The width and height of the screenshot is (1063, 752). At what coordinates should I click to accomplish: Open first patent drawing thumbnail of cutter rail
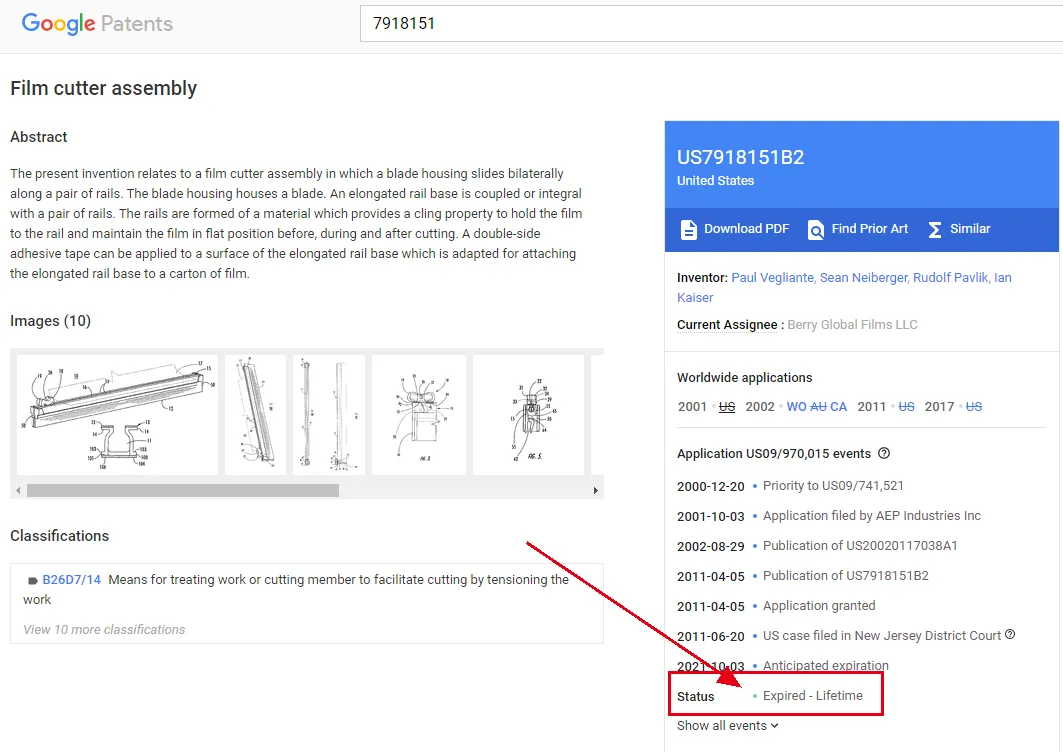[117, 415]
